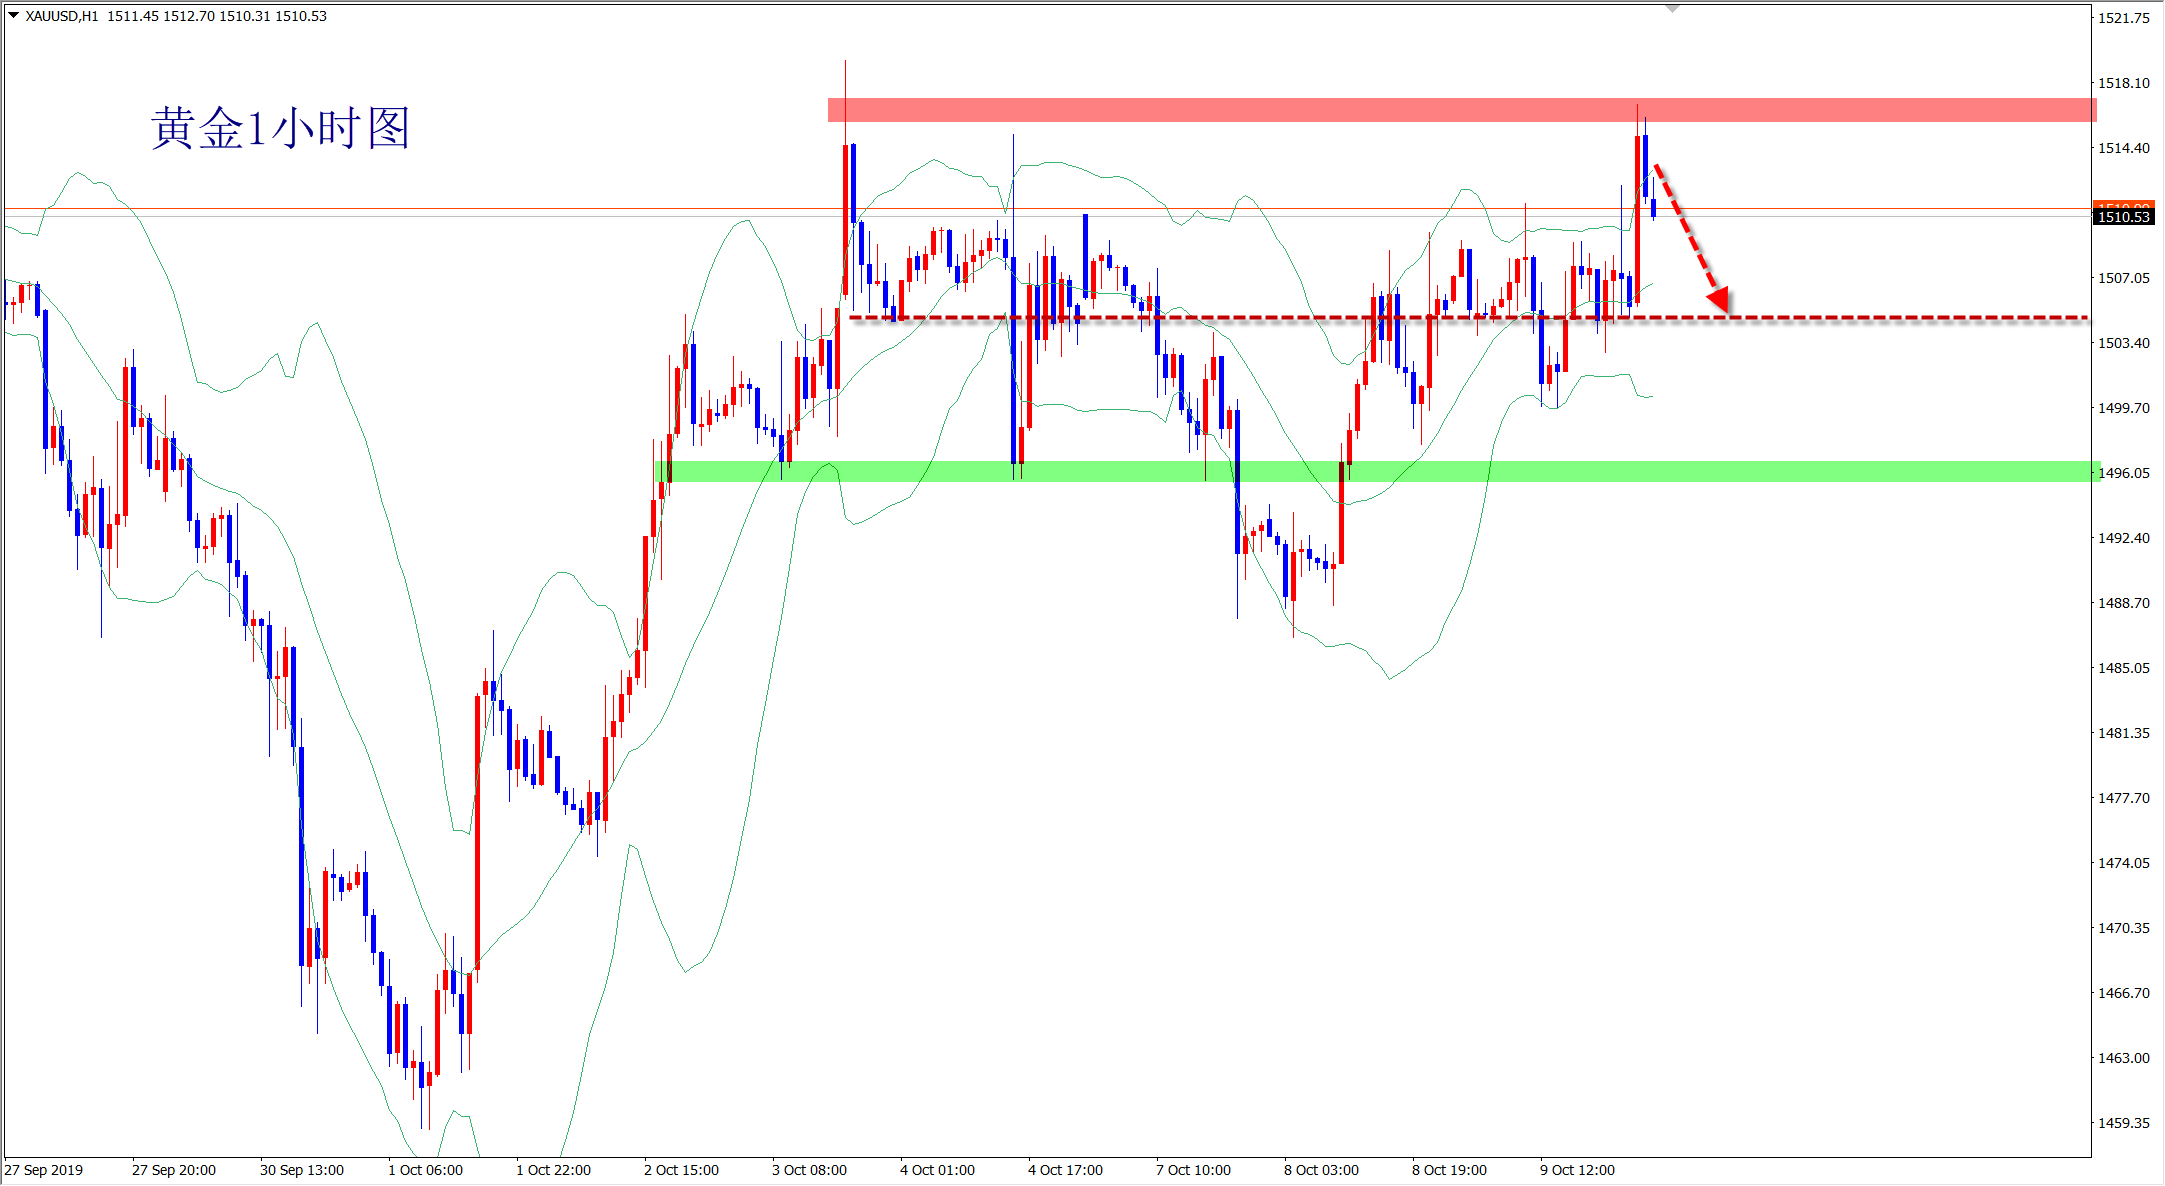The width and height of the screenshot is (2165, 1186).
Task: Click the 2 Oct 15:00 time label
Action: pyautogui.click(x=682, y=1170)
